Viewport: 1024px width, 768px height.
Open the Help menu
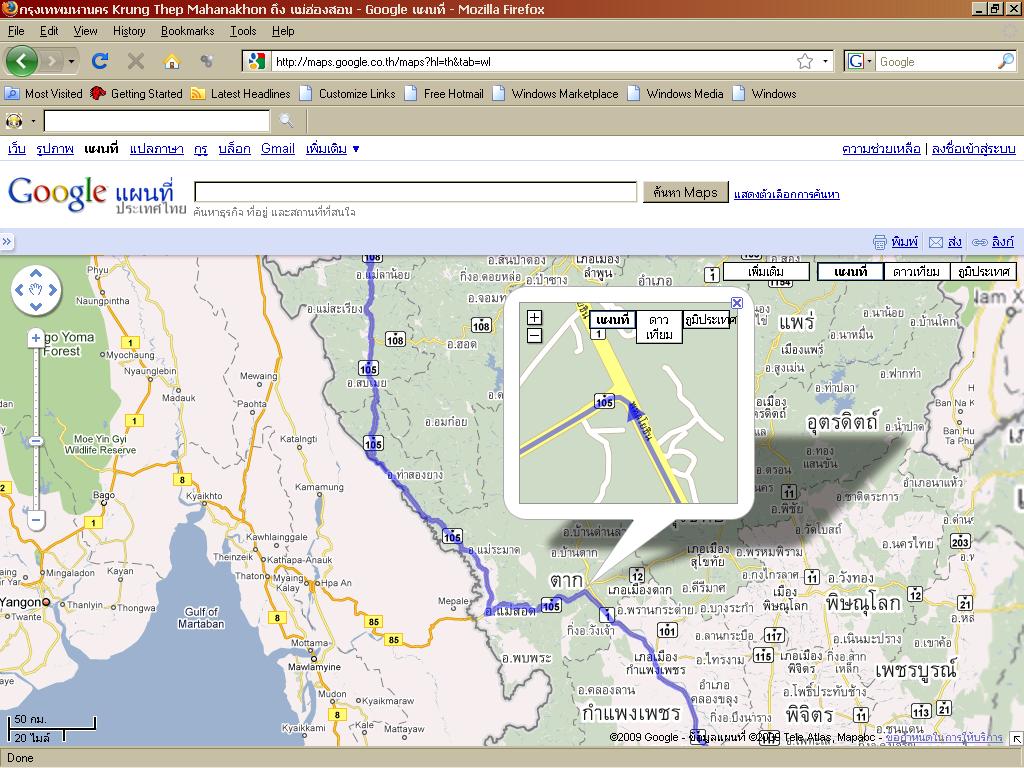(x=283, y=31)
